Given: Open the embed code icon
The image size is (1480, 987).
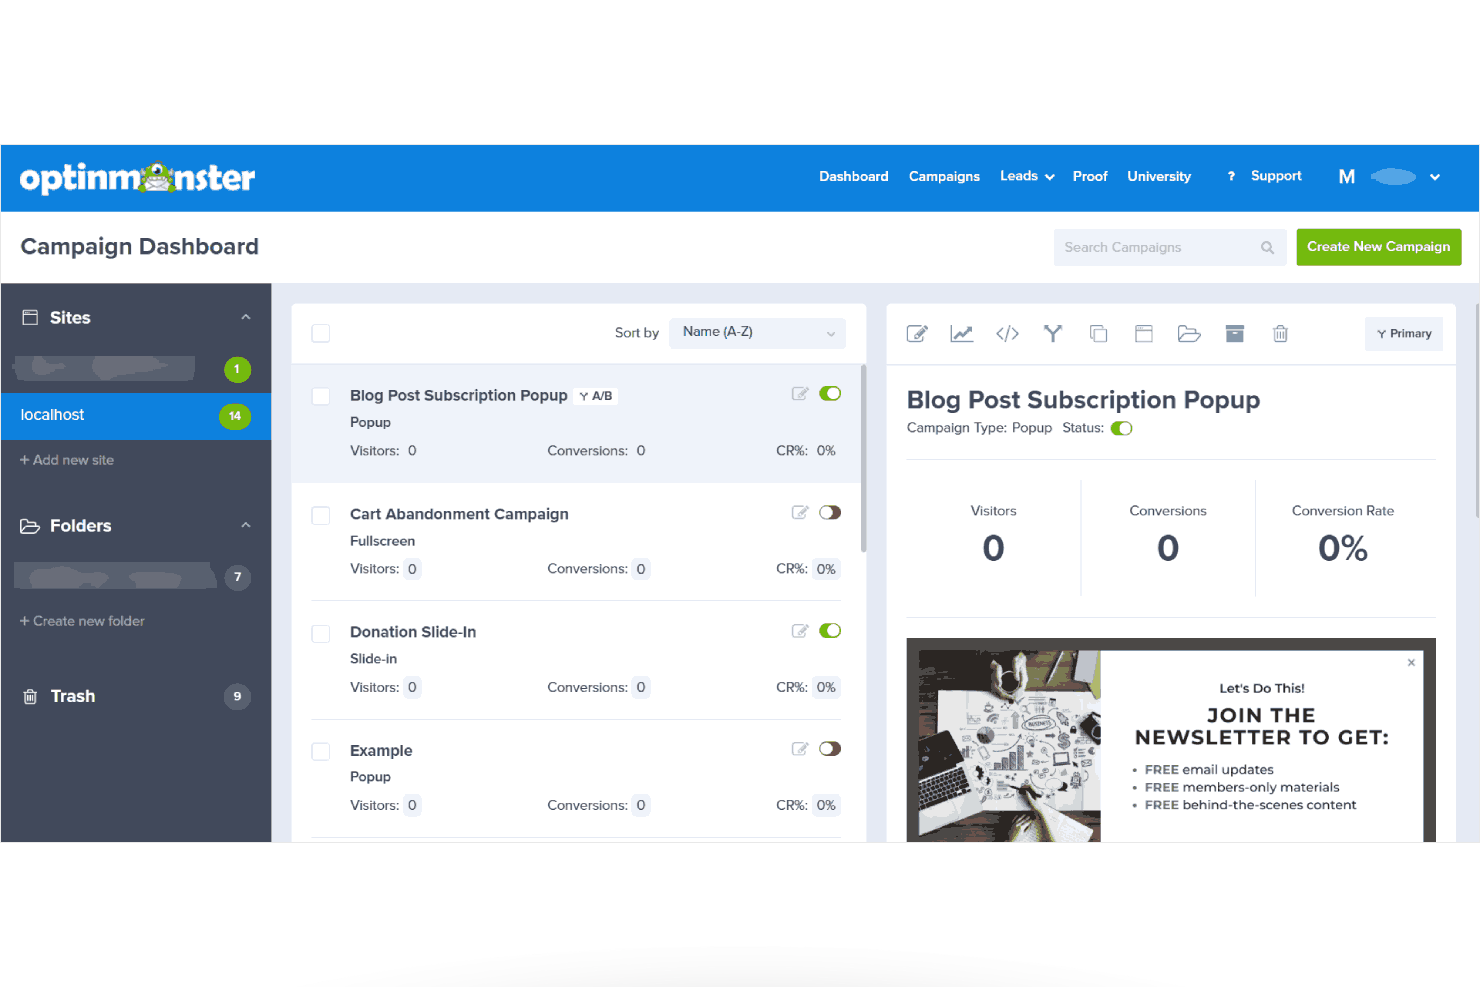Looking at the screenshot, I should coord(1007,334).
